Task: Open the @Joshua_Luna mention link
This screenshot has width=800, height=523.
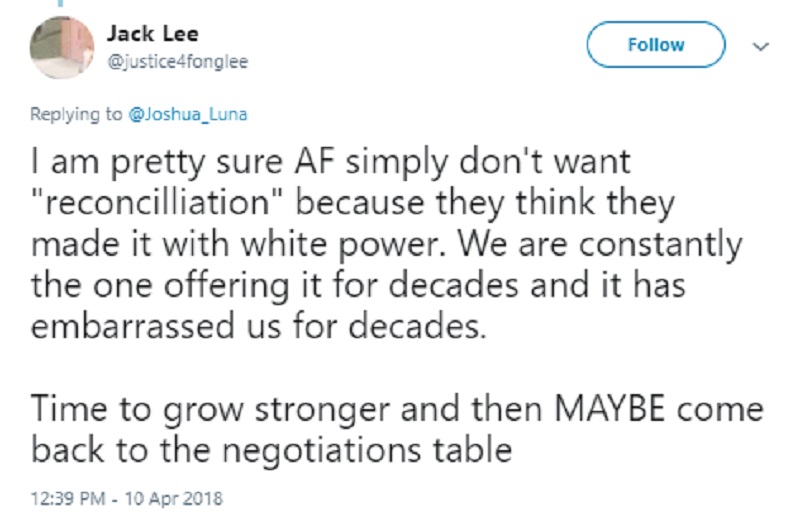Action: tap(188, 114)
